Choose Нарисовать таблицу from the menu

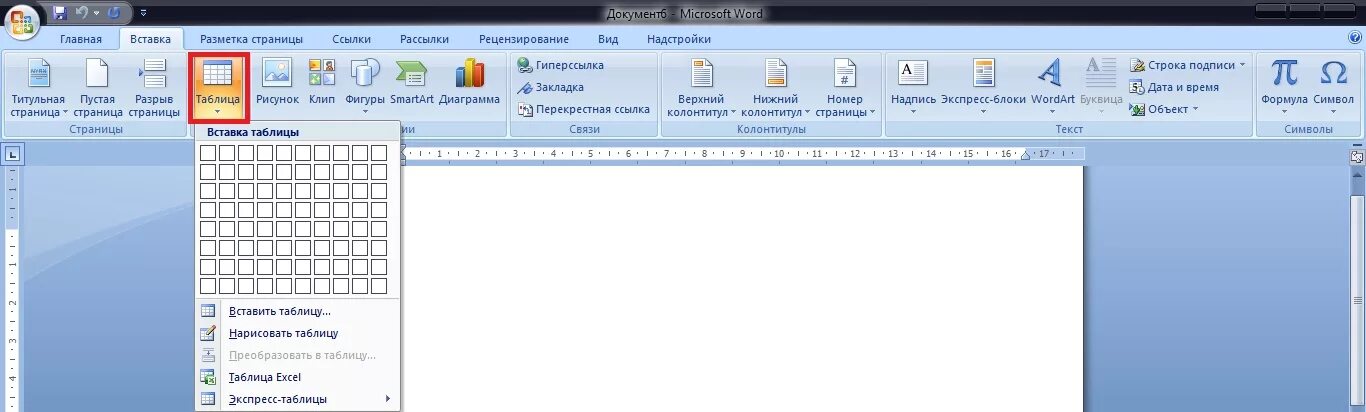point(298,333)
